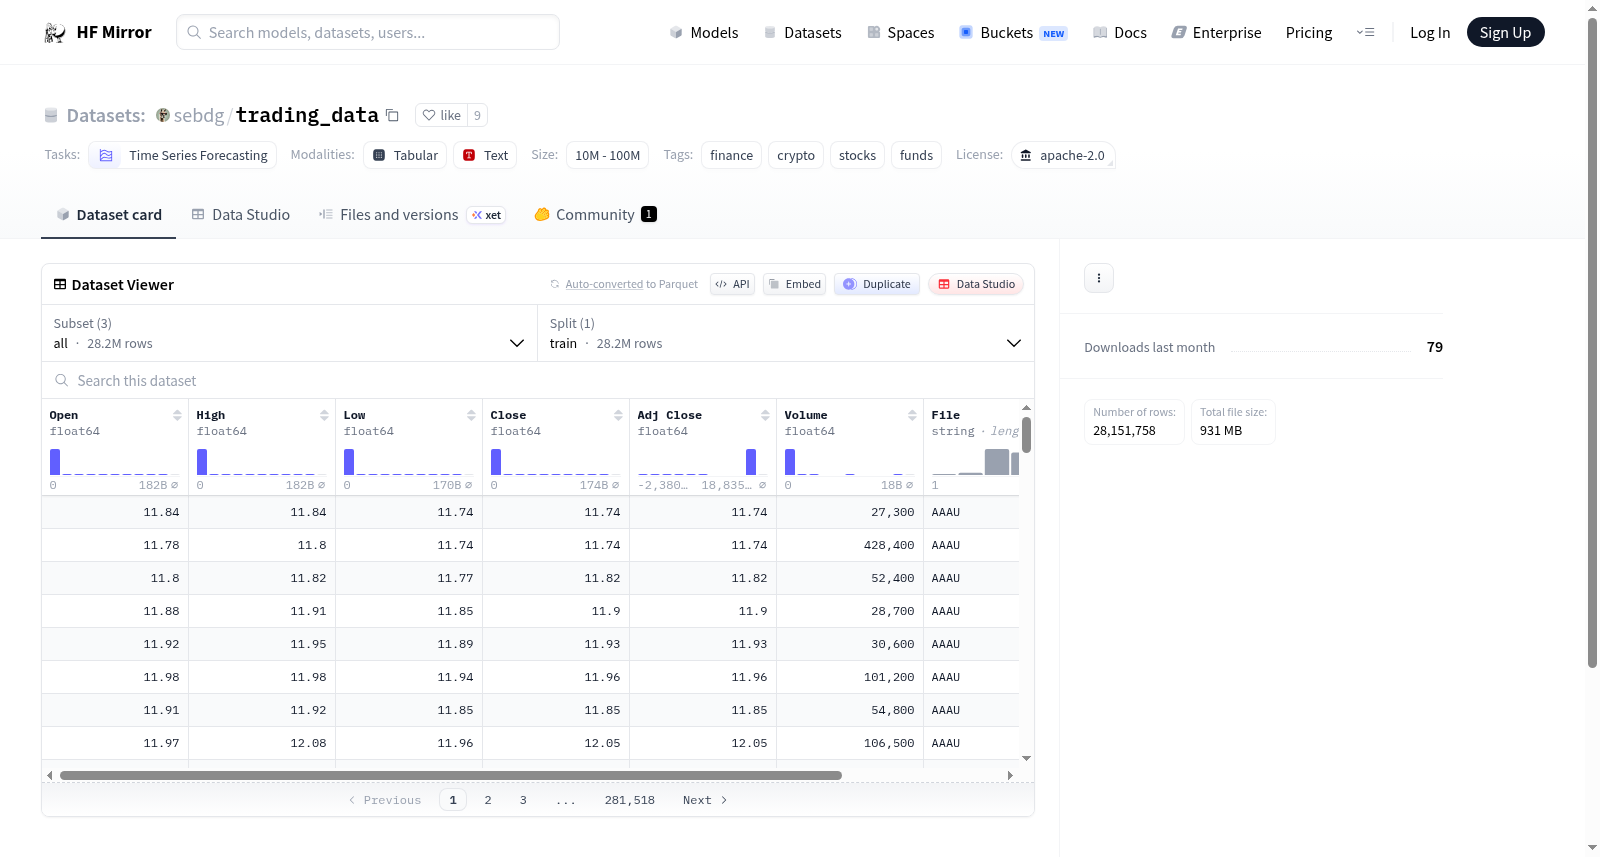Click the table's scroll-down arrow

click(x=1026, y=759)
